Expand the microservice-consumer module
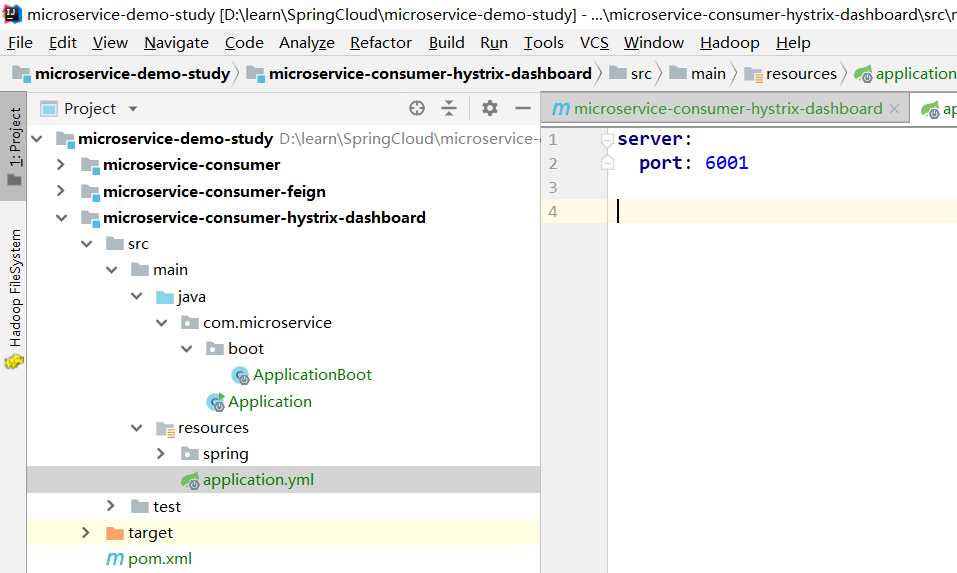Viewport: 957px width, 573px height. (x=60, y=165)
